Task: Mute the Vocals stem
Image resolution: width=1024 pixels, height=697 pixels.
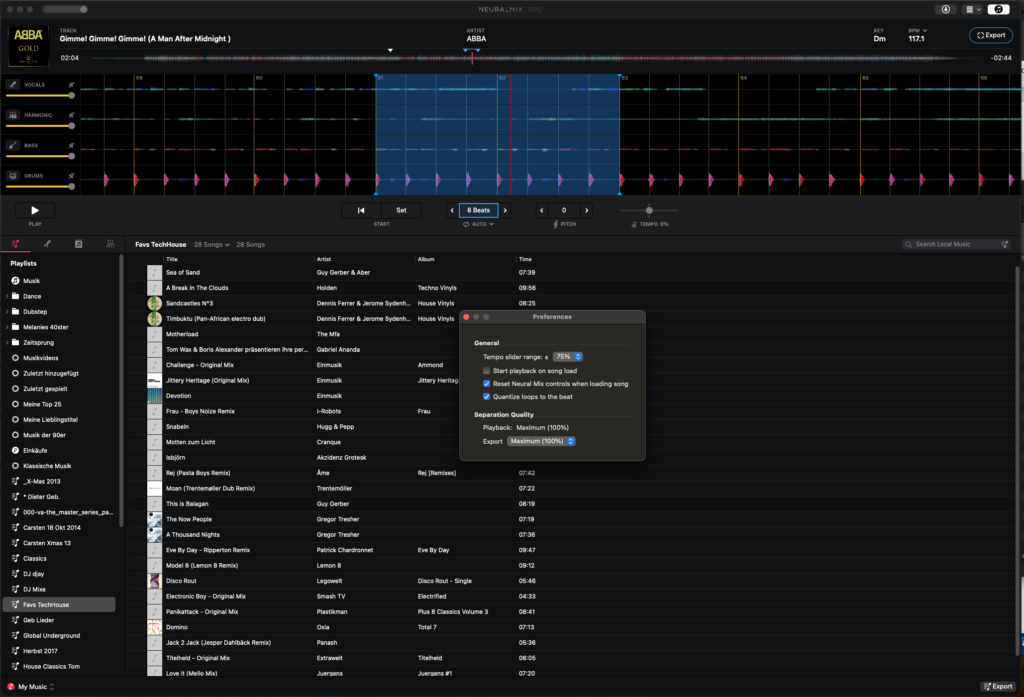Action: (71, 84)
